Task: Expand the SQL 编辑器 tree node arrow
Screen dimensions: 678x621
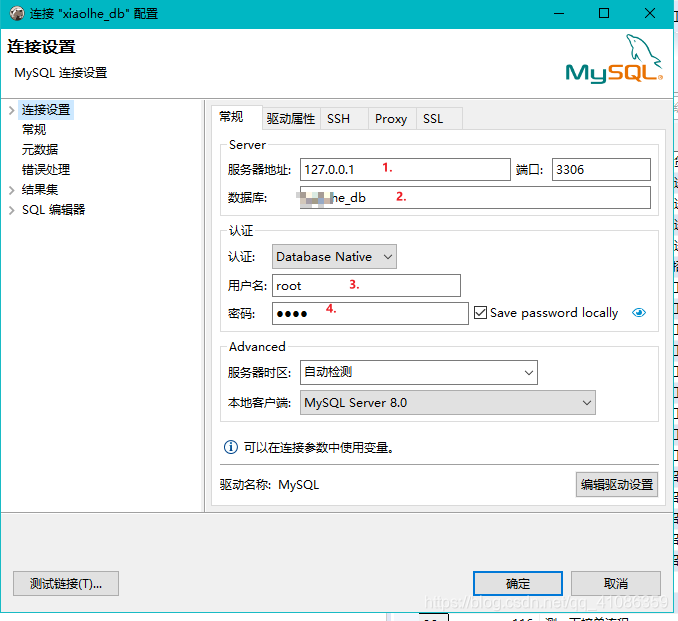Action: (12, 210)
